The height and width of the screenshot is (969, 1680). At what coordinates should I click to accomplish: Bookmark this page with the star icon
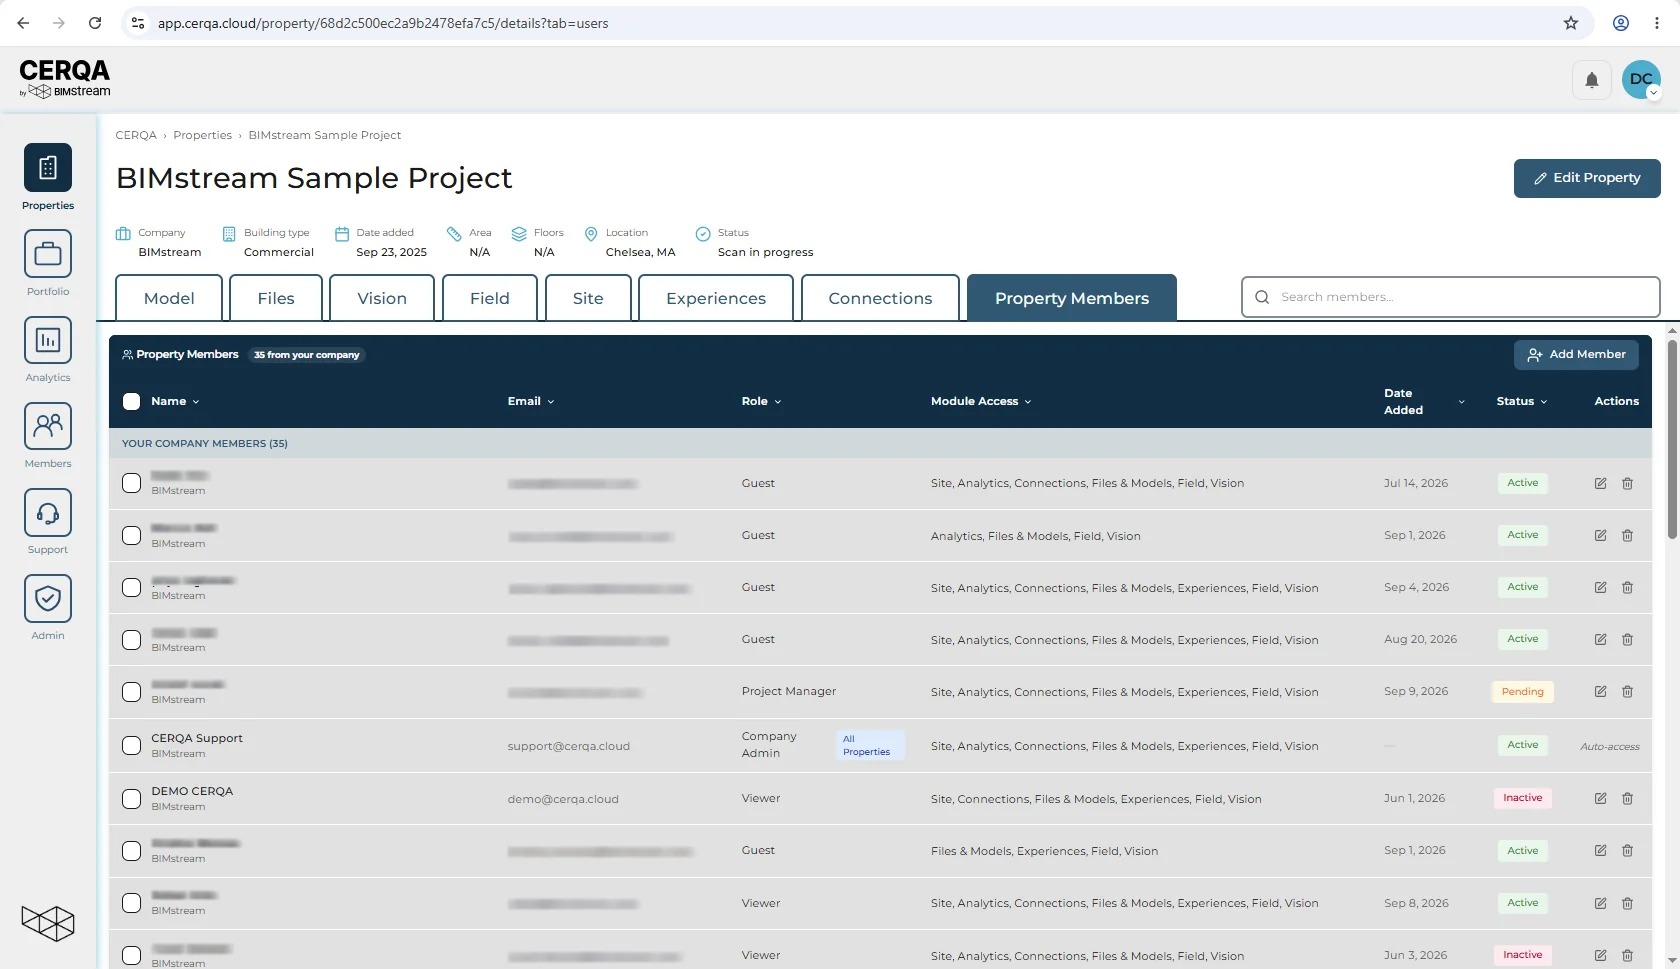click(1571, 23)
